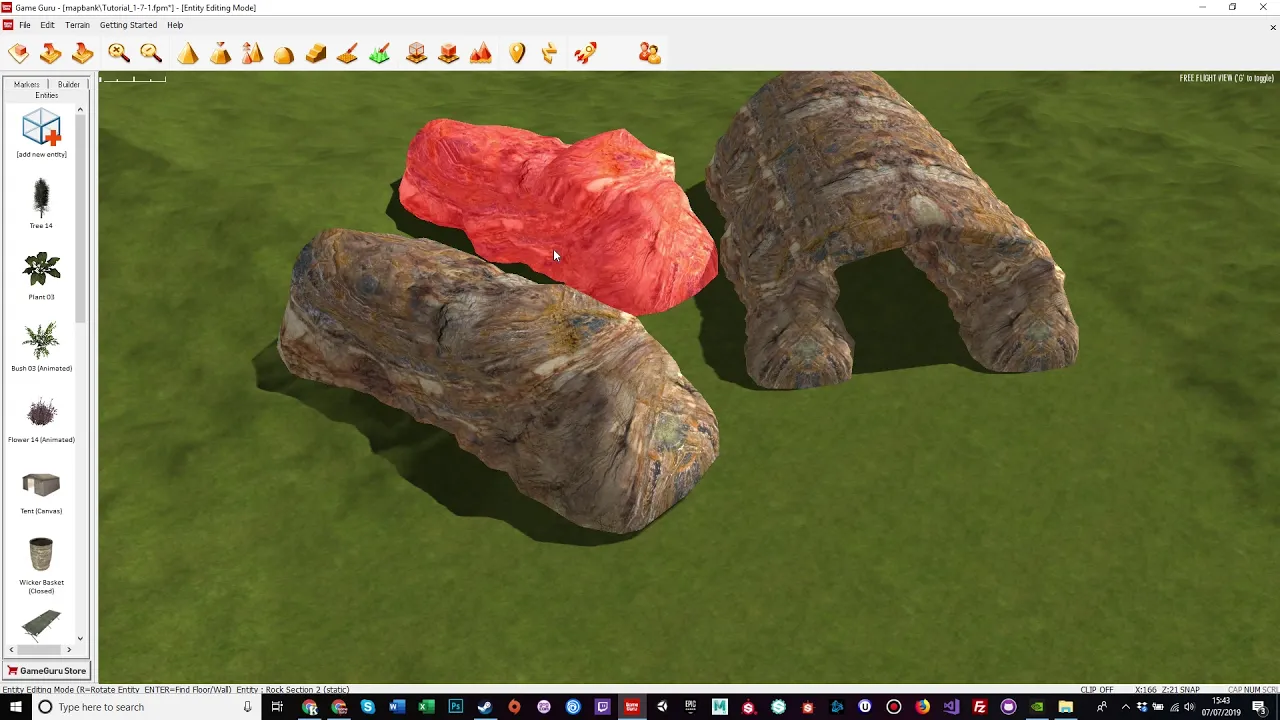The image size is (1280, 720).
Task: Expand the system tray hidden icons chevron
Action: click(1125, 707)
